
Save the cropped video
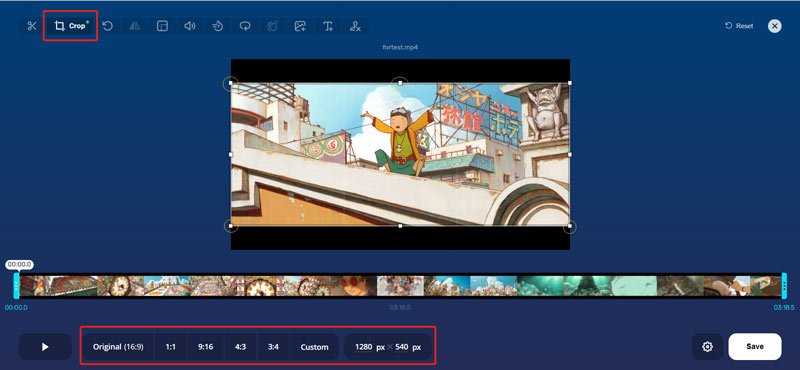755,347
